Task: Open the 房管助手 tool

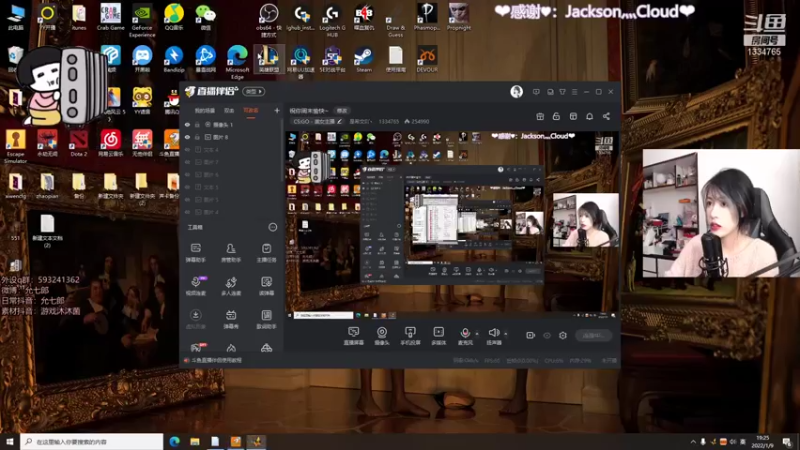Action: pos(231,253)
